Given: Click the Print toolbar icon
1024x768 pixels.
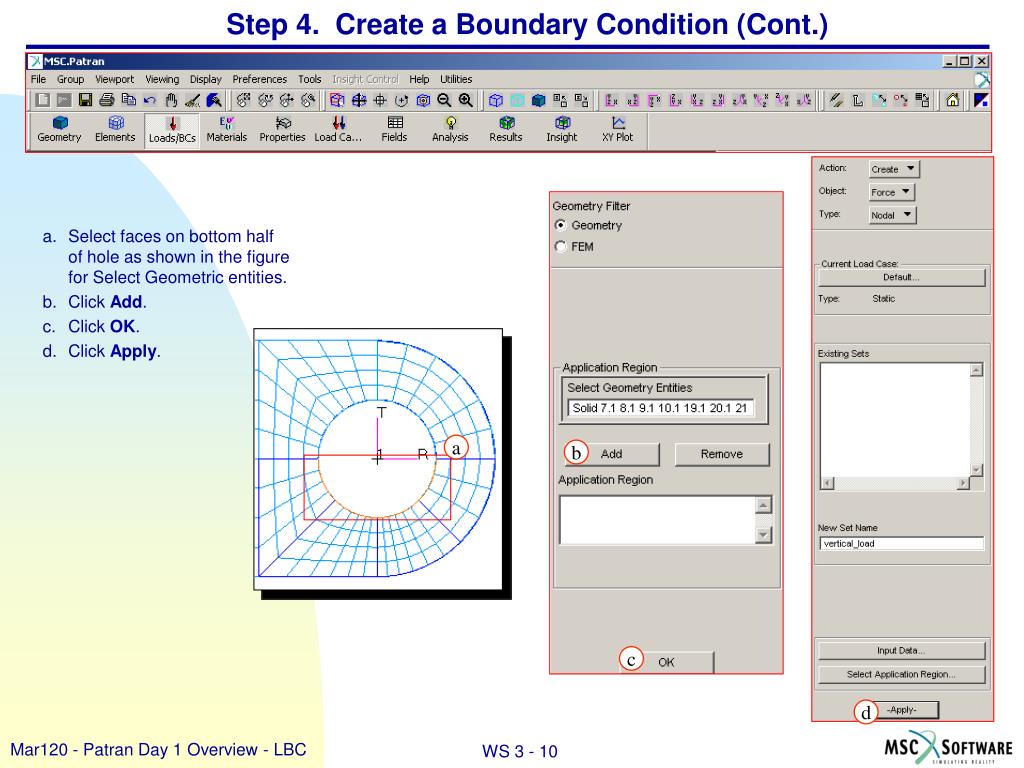Looking at the screenshot, I should (106, 100).
